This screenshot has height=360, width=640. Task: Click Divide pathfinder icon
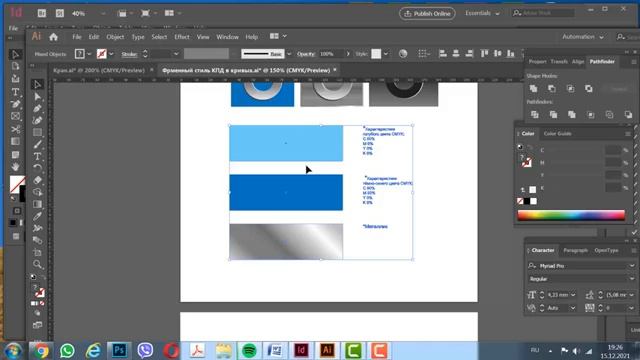point(534,115)
